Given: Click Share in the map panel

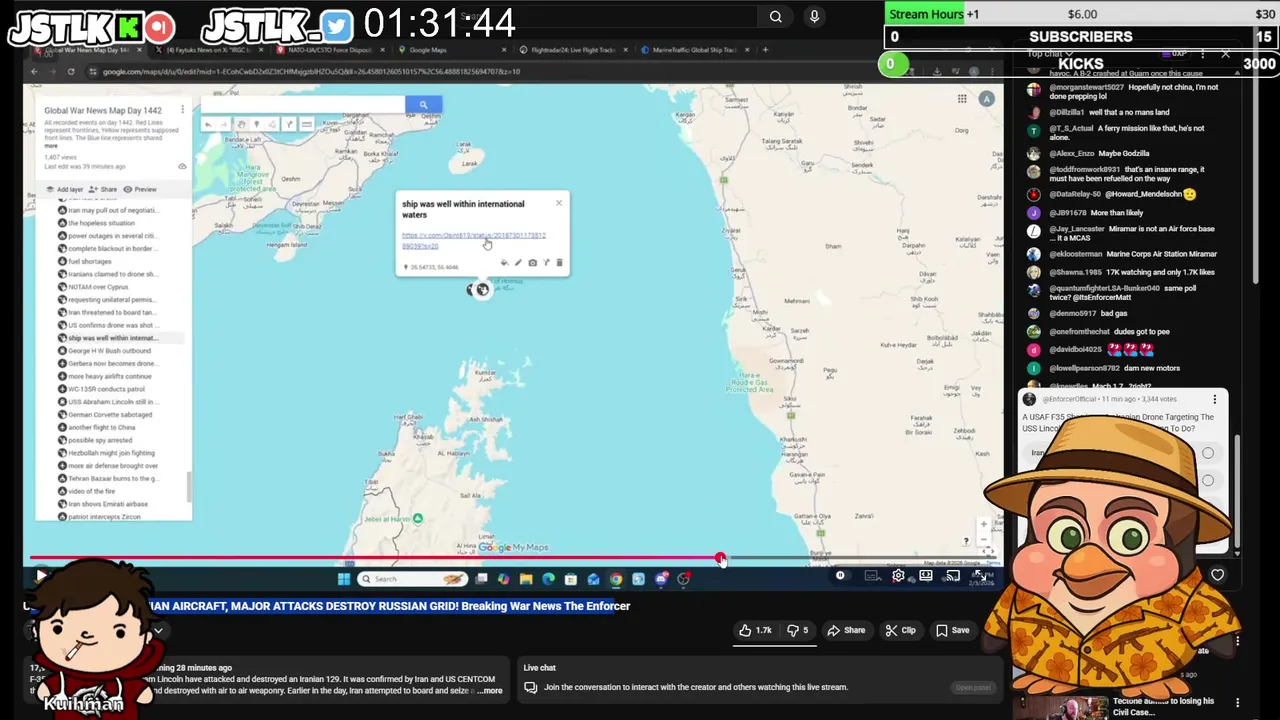Looking at the screenshot, I should (104, 189).
